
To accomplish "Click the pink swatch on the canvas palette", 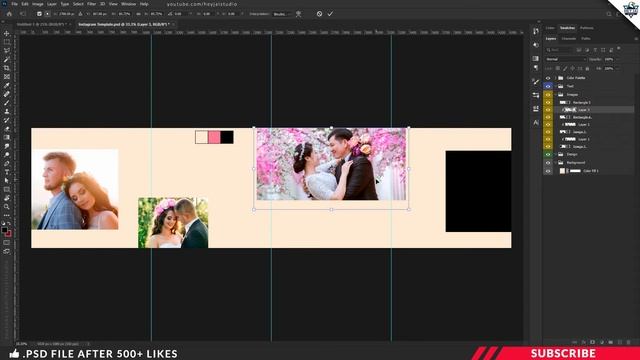I will coord(214,137).
